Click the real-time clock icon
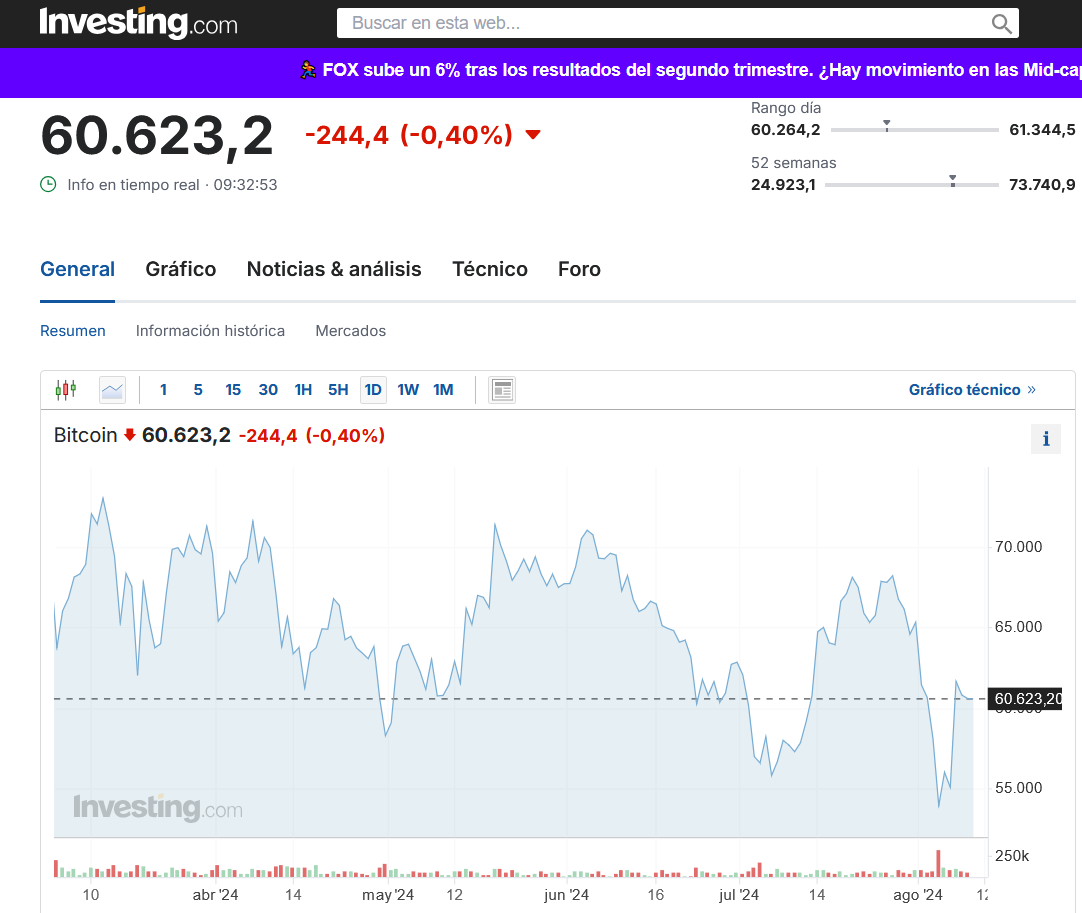 pos(48,184)
